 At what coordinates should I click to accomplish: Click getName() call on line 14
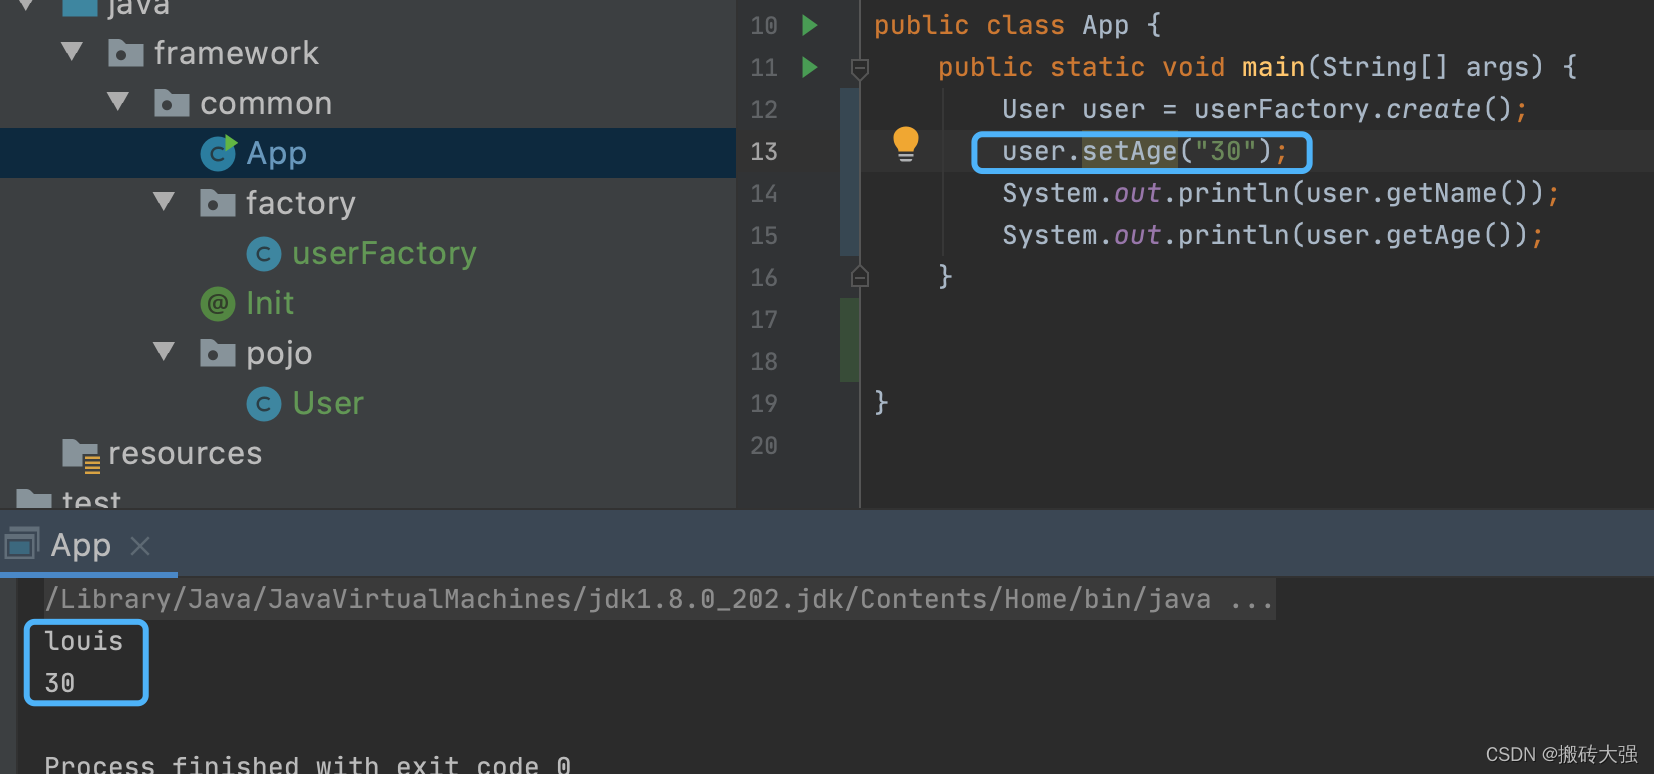[x=1457, y=193]
